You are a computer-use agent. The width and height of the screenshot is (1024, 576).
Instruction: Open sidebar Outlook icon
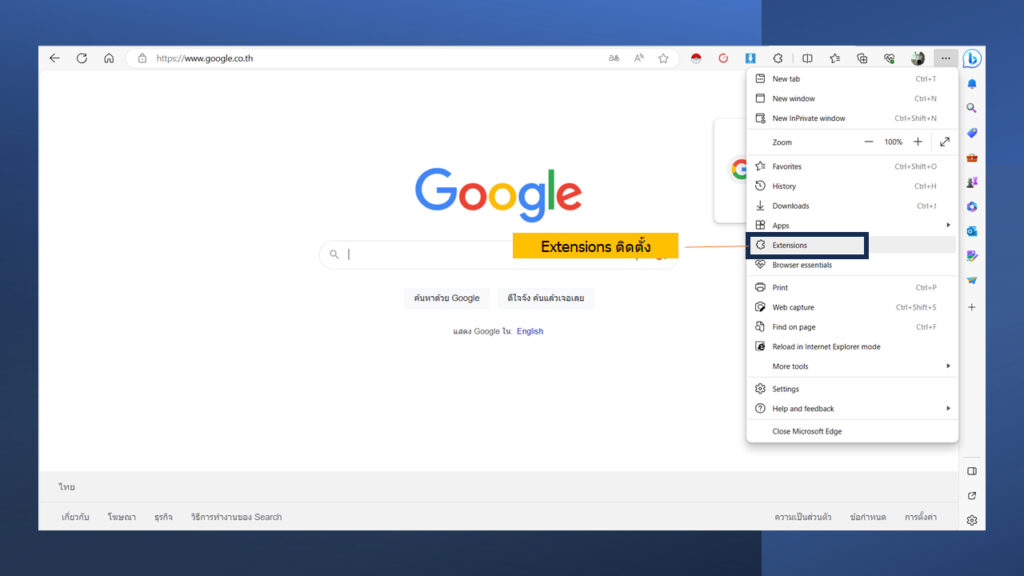[x=972, y=231]
